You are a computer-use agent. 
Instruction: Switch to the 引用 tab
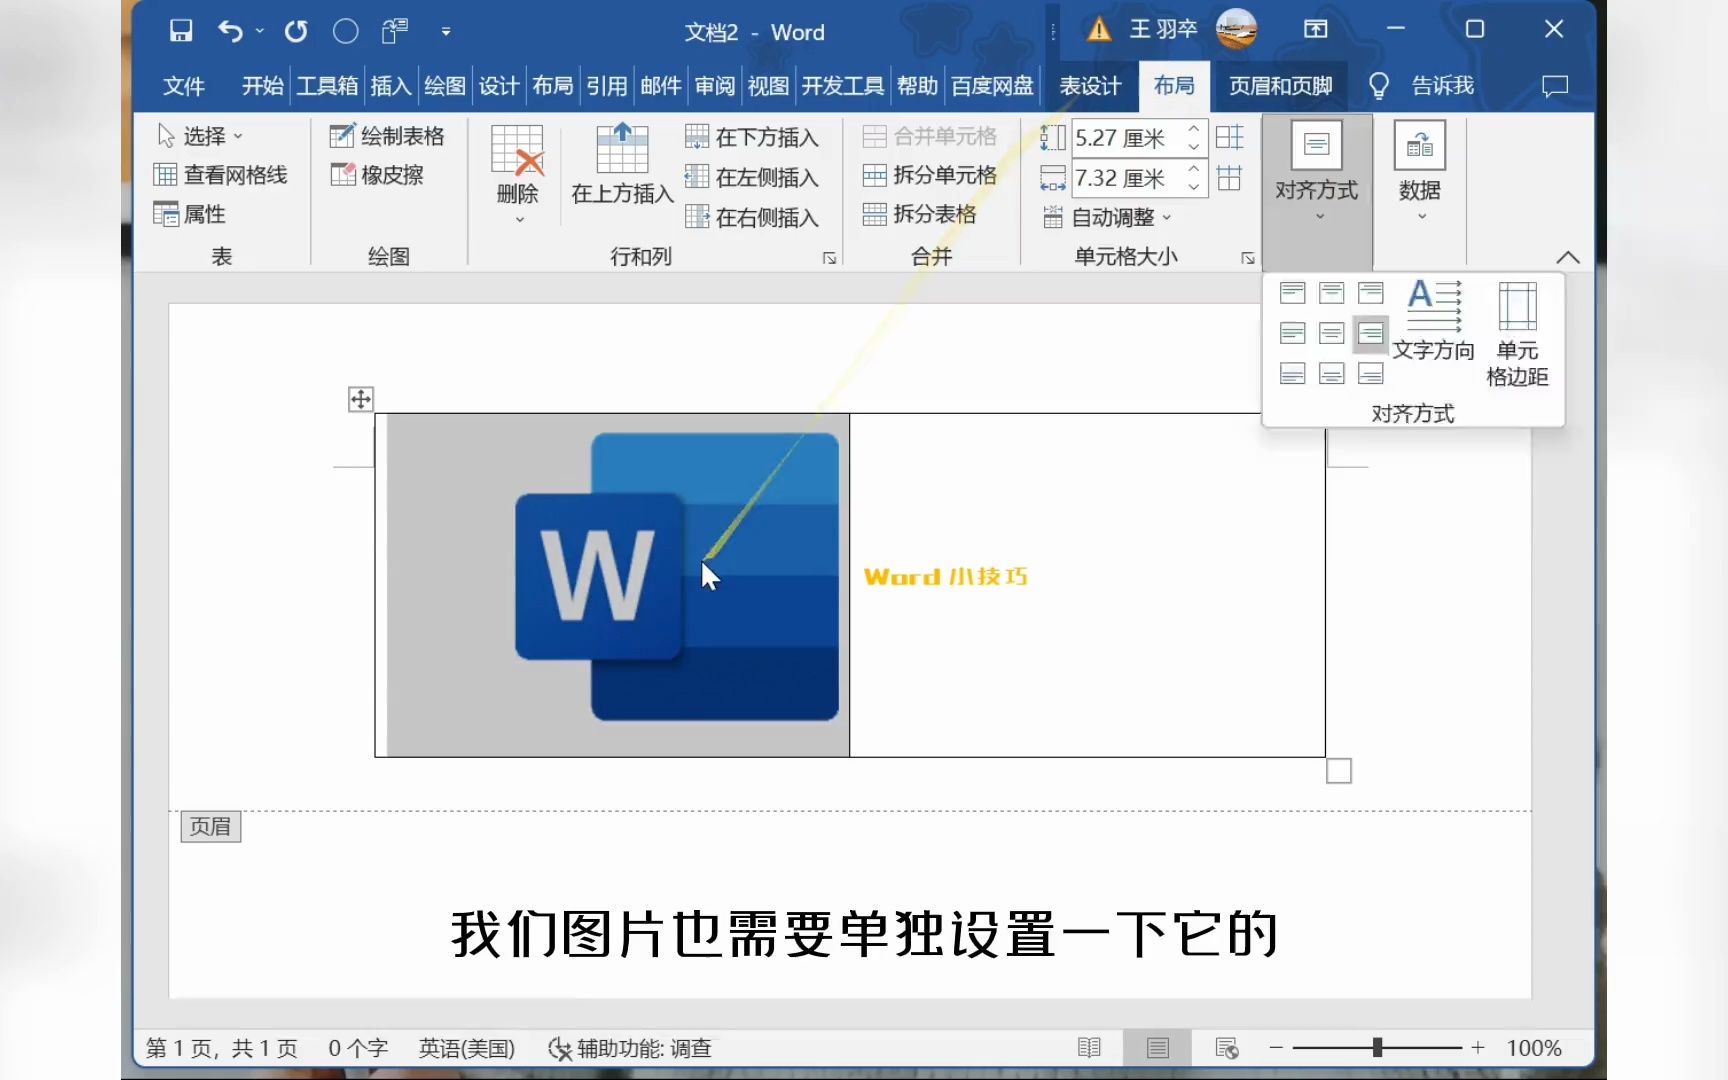coord(606,86)
